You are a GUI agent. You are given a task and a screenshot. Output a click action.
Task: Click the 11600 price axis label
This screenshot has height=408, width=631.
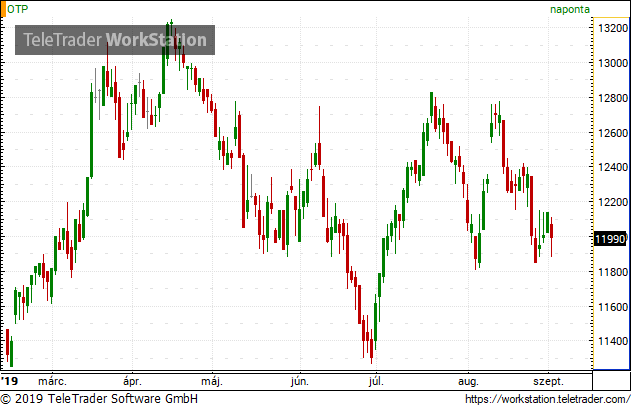[x=613, y=307]
